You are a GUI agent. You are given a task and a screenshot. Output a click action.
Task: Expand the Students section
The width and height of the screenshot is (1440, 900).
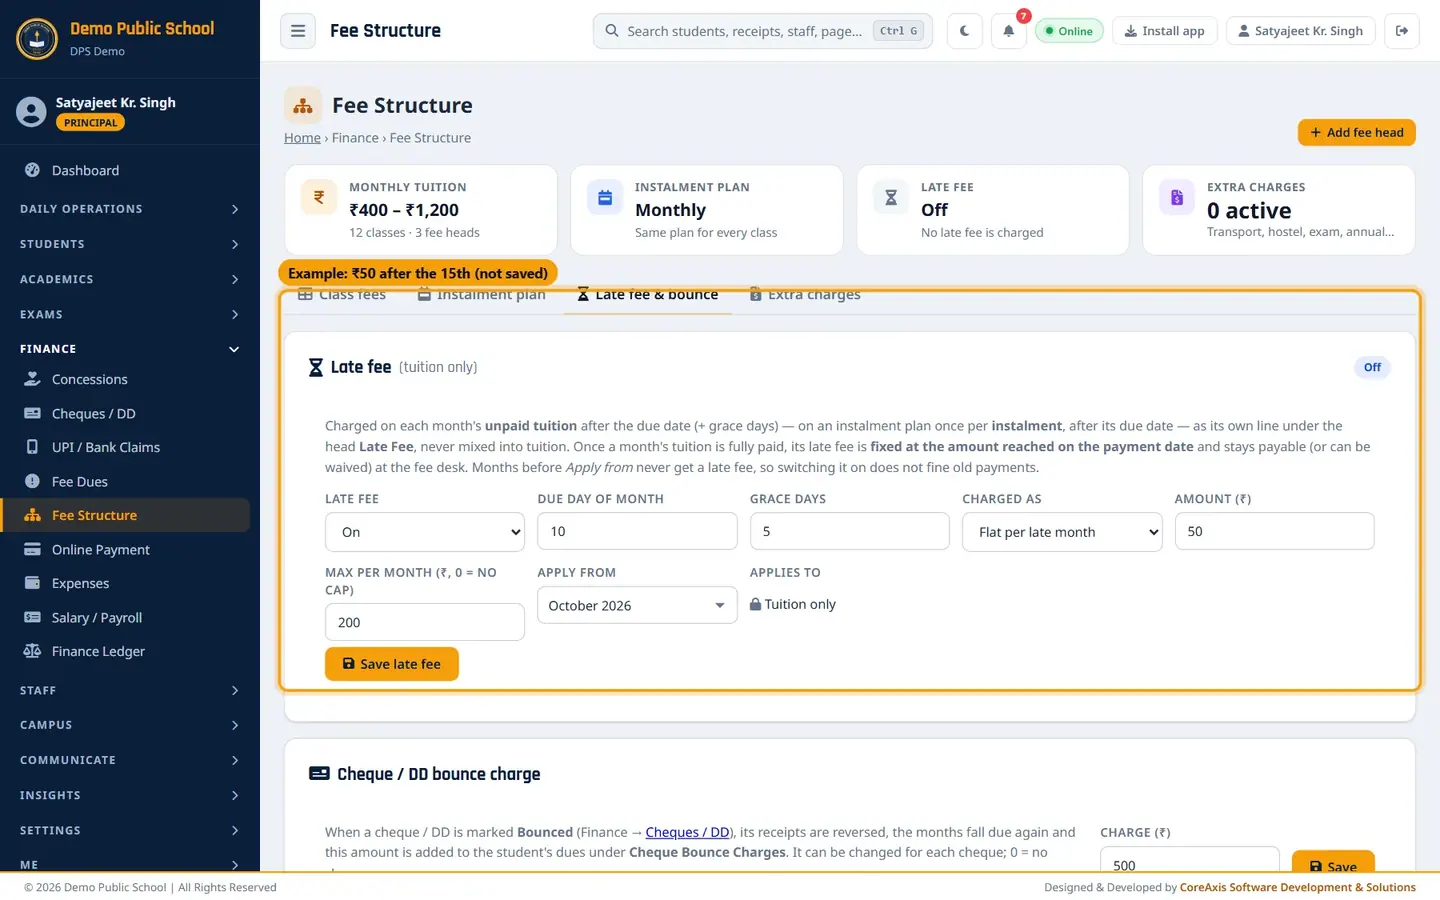130,244
